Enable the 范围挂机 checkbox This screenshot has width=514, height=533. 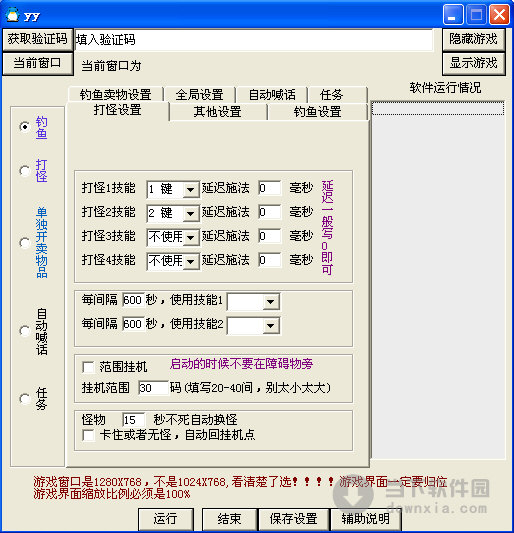click(88, 367)
